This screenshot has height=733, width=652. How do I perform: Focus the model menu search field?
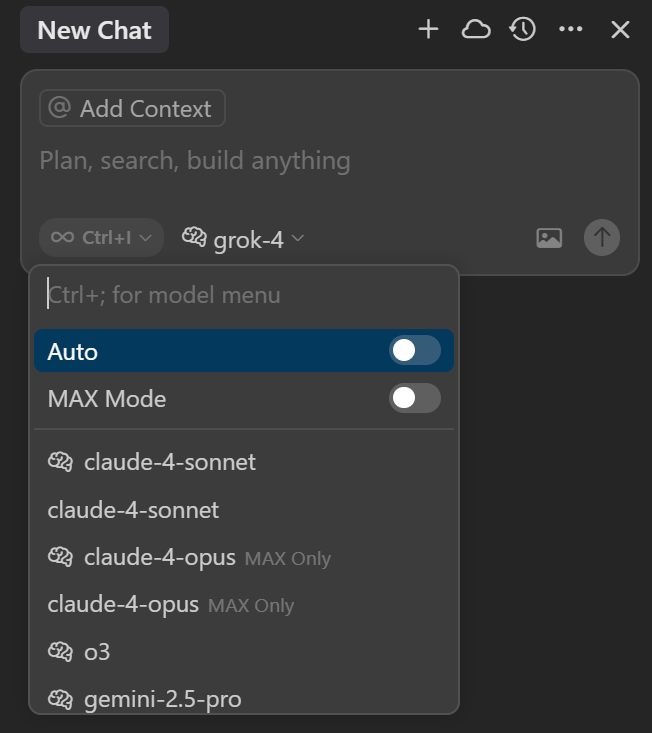[244, 295]
